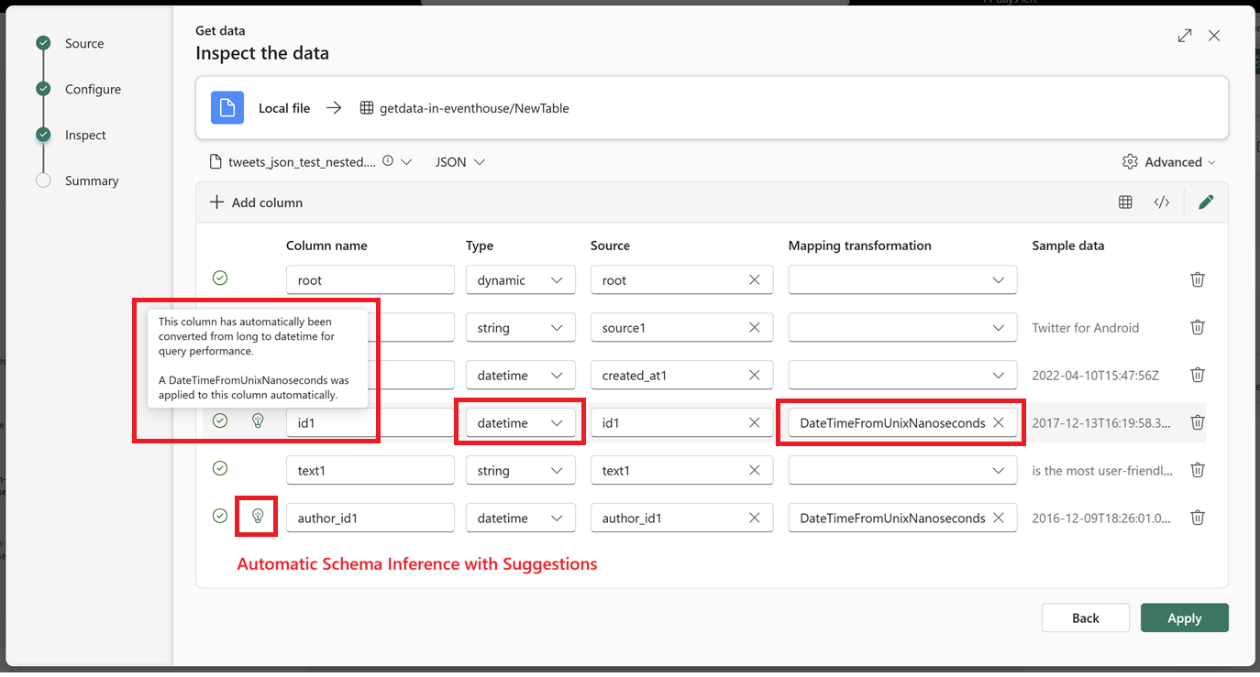
Task: Jump to the Summary wizard step
Action: [x=91, y=181]
